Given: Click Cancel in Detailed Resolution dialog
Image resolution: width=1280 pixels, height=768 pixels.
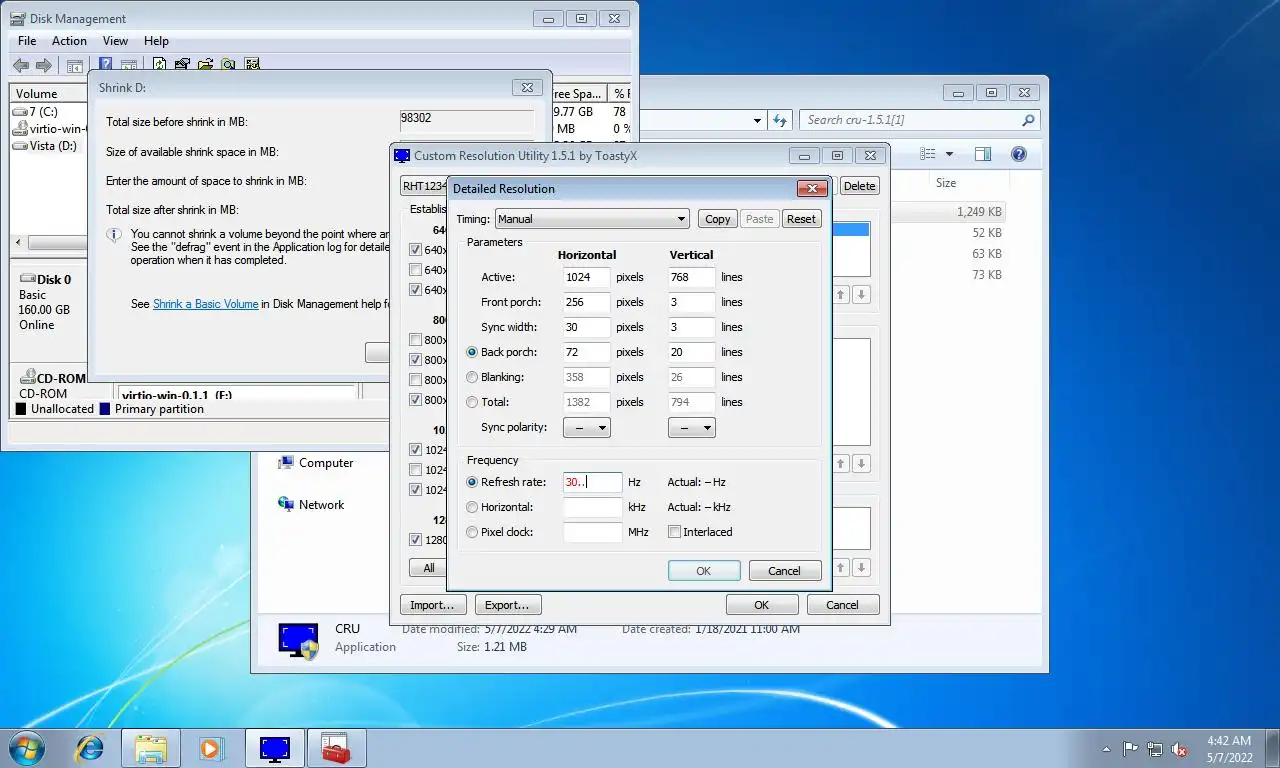Looking at the screenshot, I should (x=784, y=571).
